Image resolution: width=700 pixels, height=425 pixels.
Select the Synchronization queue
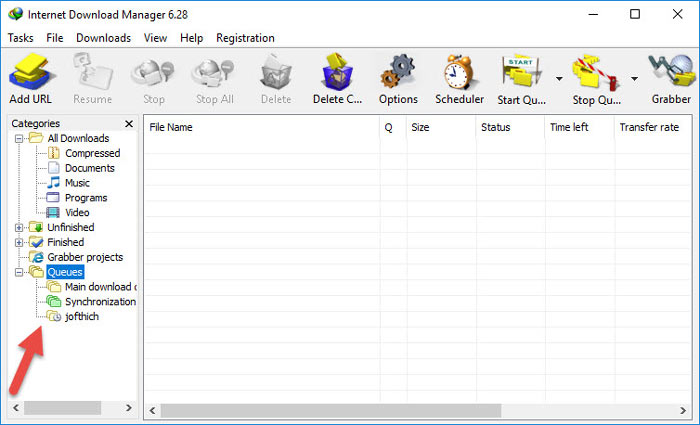[x=100, y=302]
